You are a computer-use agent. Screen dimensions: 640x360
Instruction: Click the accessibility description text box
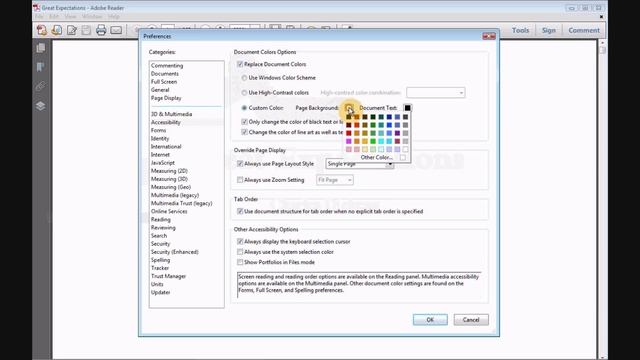tap(359, 284)
